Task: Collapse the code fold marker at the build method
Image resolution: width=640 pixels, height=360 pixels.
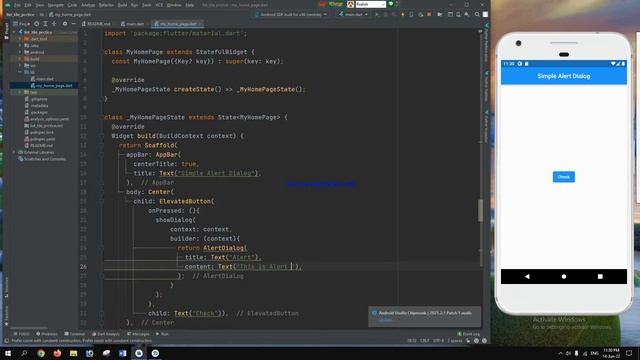Action: 101,136
